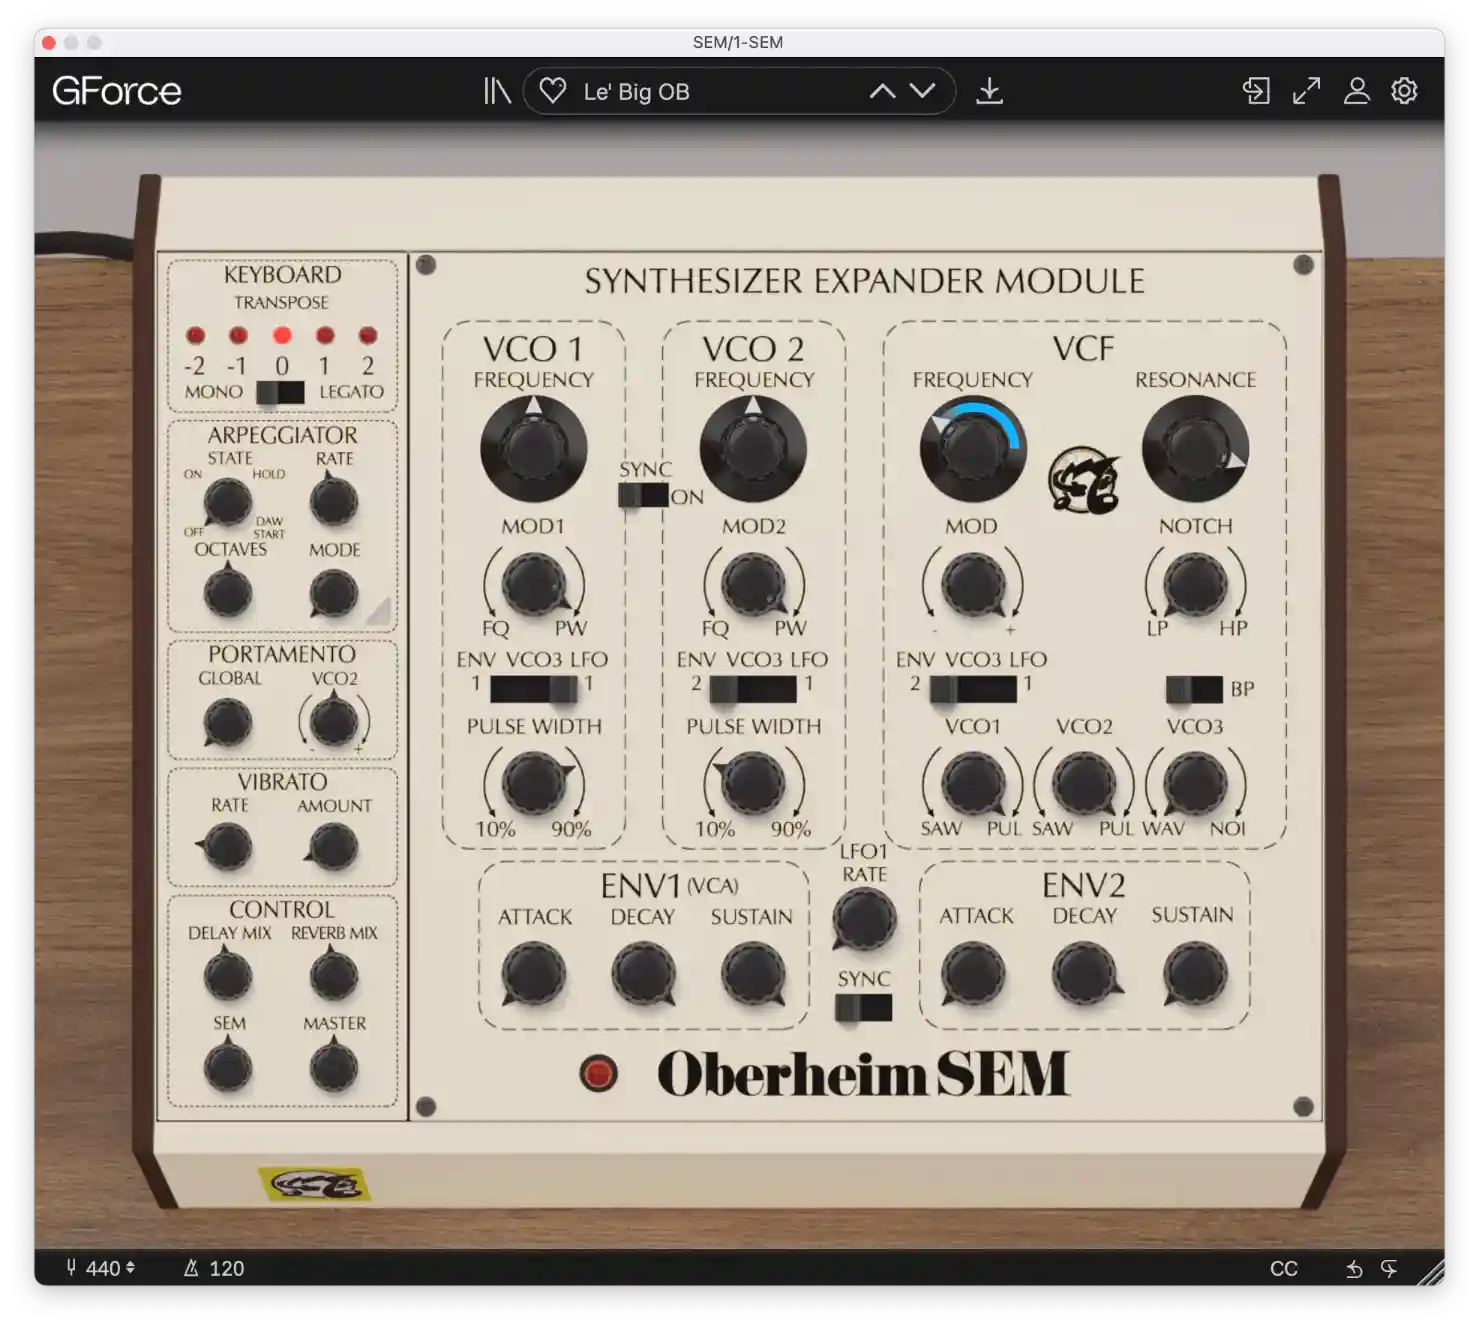Toggle the BP bandpass filter switch
Image resolution: width=1479 pixels, height=1326 pixels.
(1194, 689)
